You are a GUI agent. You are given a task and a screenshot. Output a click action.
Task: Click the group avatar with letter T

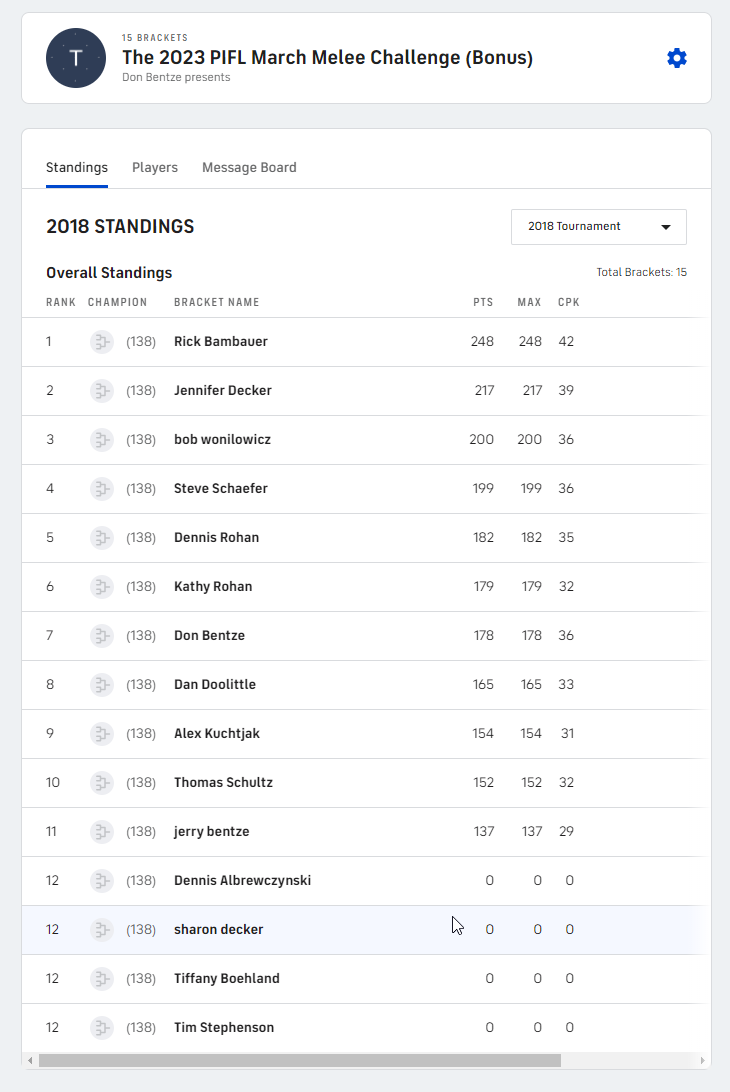point(76,58)
